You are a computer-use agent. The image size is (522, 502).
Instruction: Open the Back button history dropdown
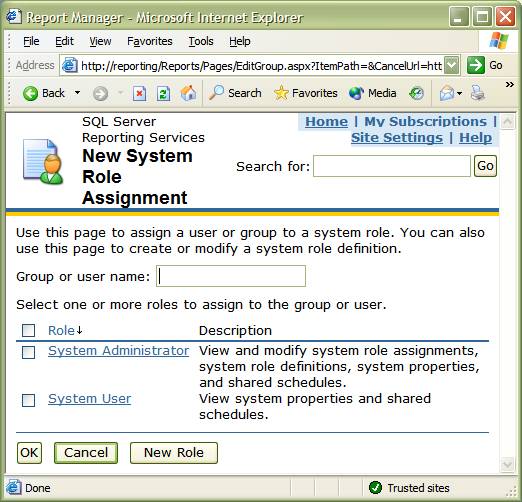coord(77,93)
